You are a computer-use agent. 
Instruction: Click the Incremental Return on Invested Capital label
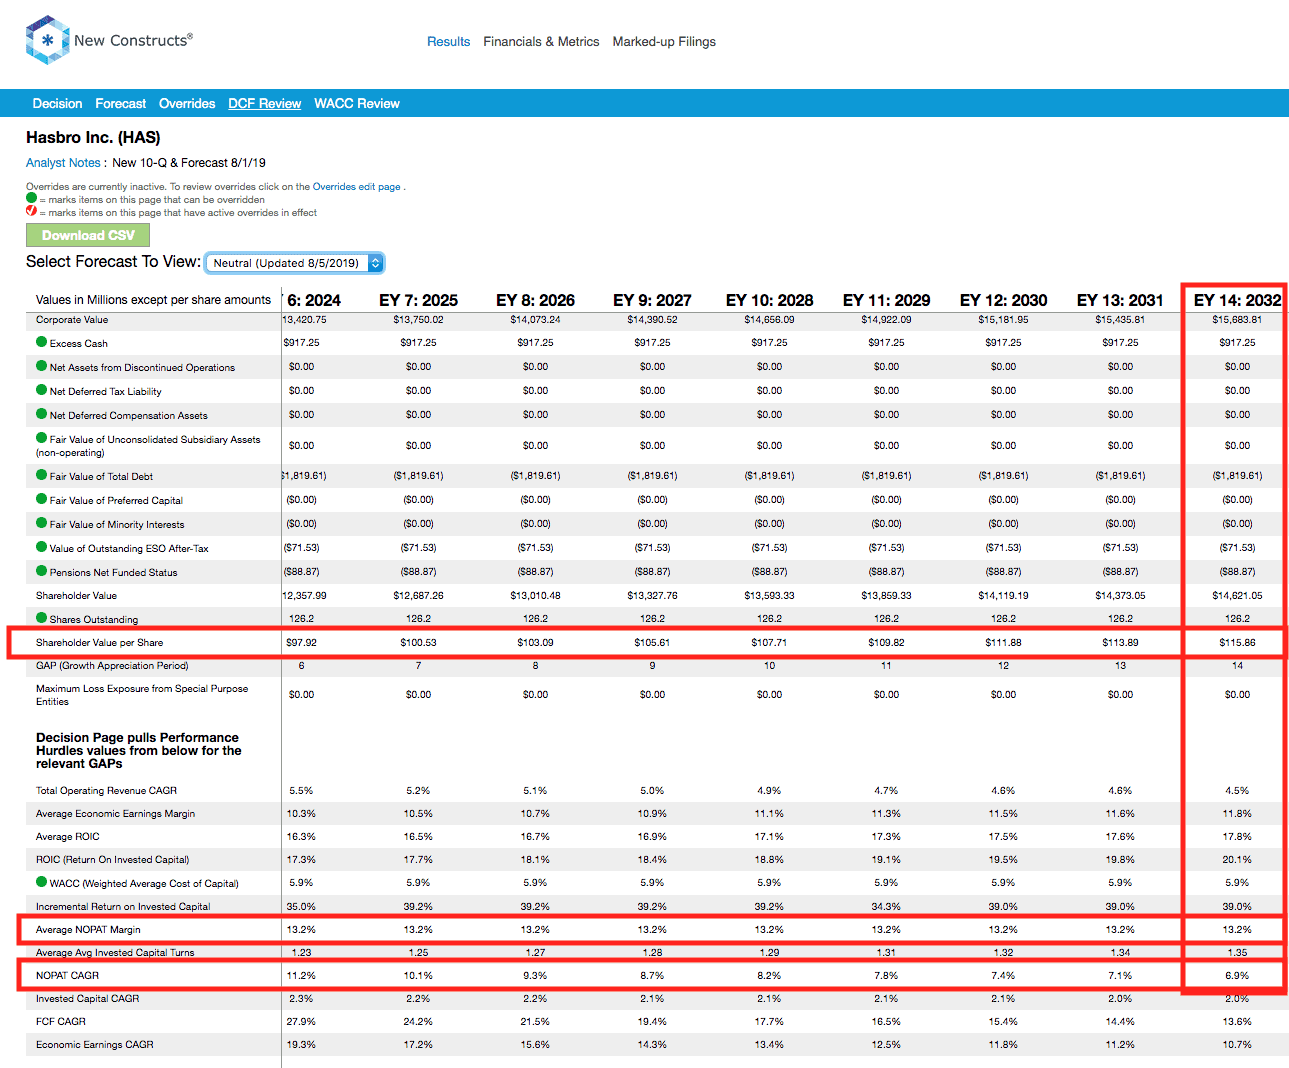point(123,907)
